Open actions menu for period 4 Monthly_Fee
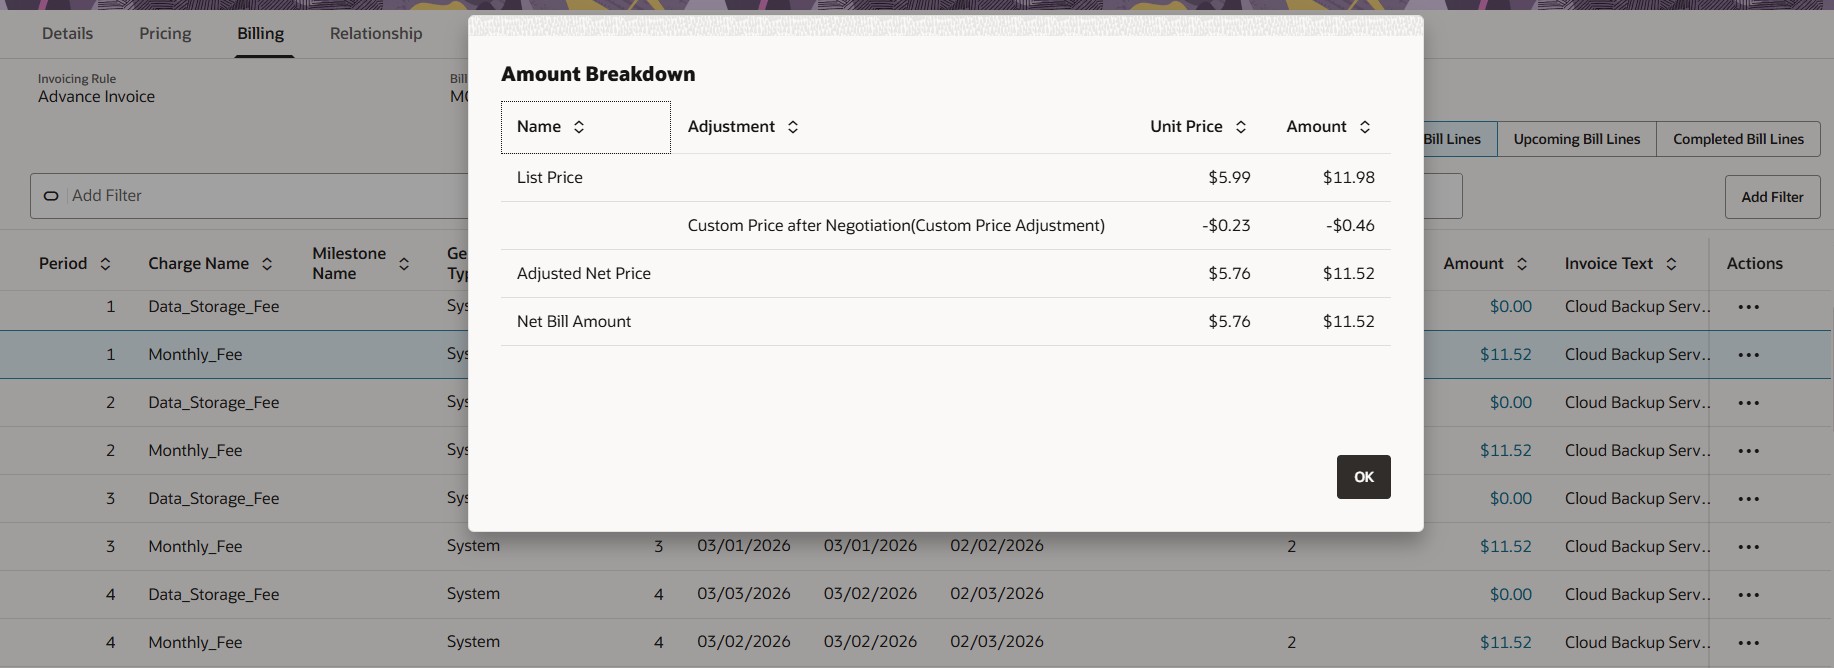Screen dimensions: 1834x668 [x=1748, y=643]
